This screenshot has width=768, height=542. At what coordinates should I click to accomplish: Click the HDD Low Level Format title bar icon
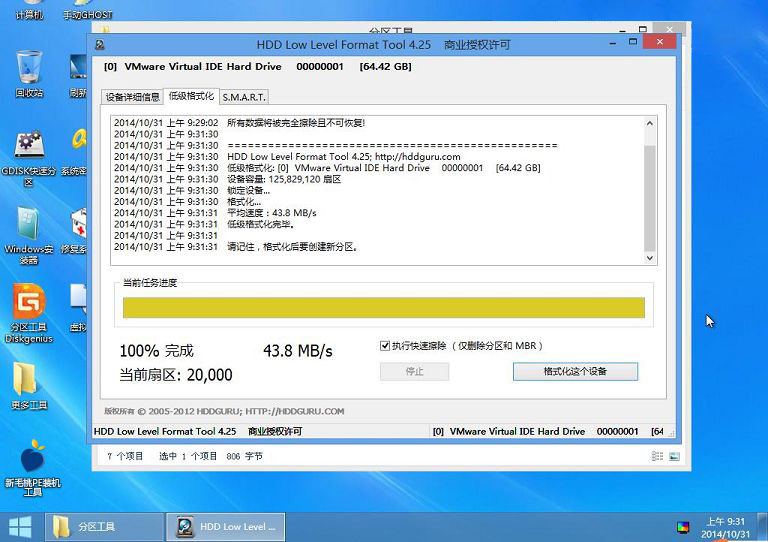click(100, 45)
